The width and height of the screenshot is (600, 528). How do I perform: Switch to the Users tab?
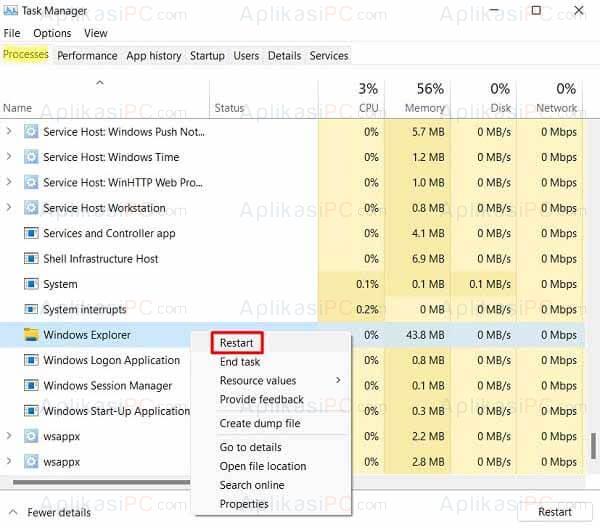point(246,56)
